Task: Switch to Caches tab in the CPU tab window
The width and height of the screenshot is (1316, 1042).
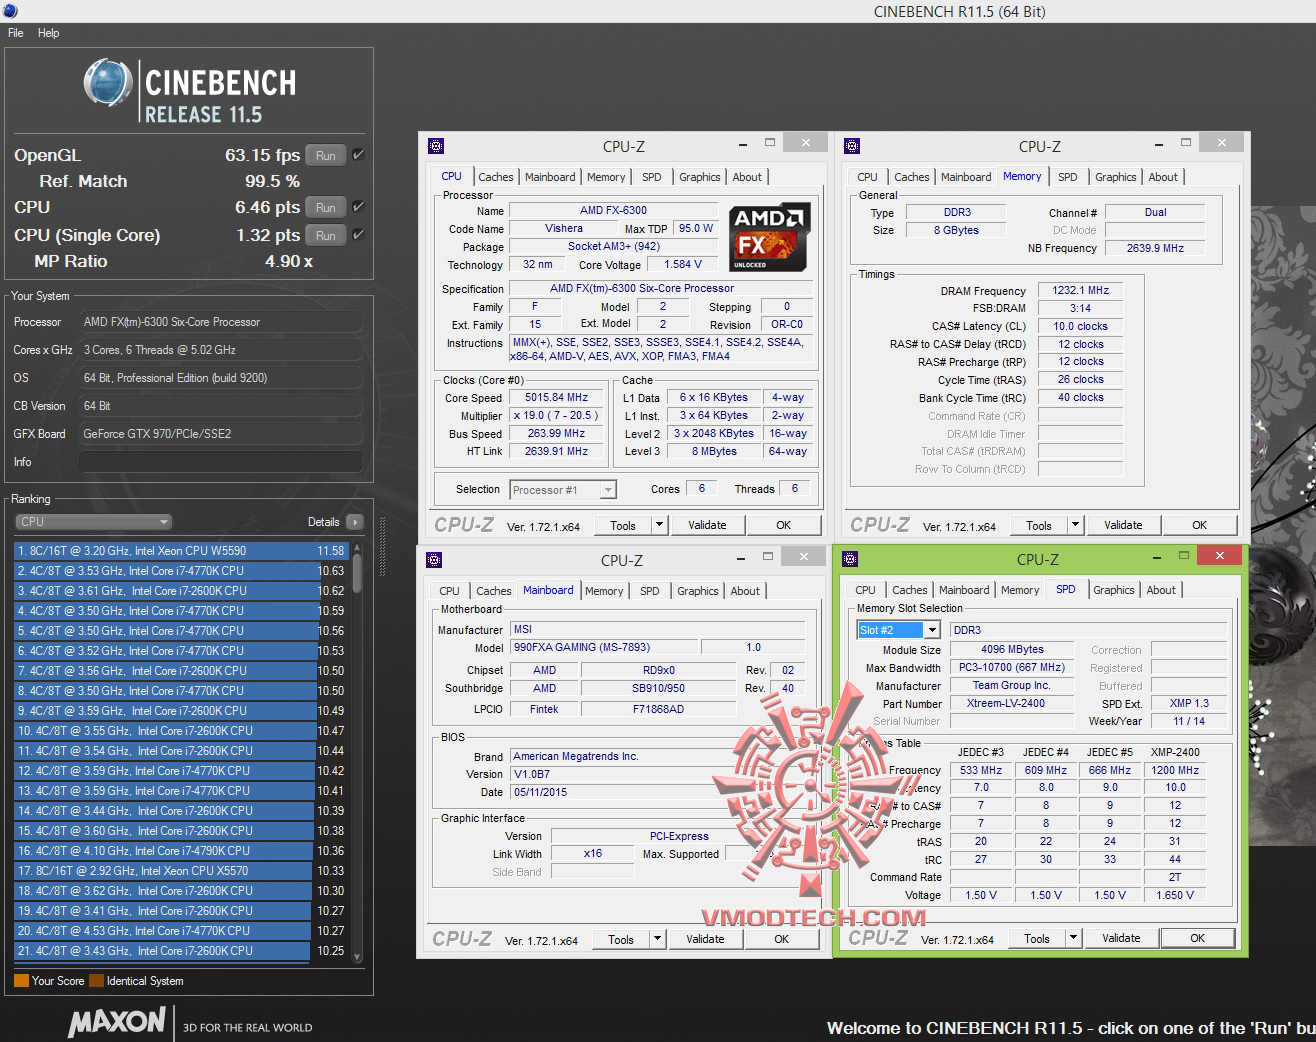Action: tap(495, 177)
